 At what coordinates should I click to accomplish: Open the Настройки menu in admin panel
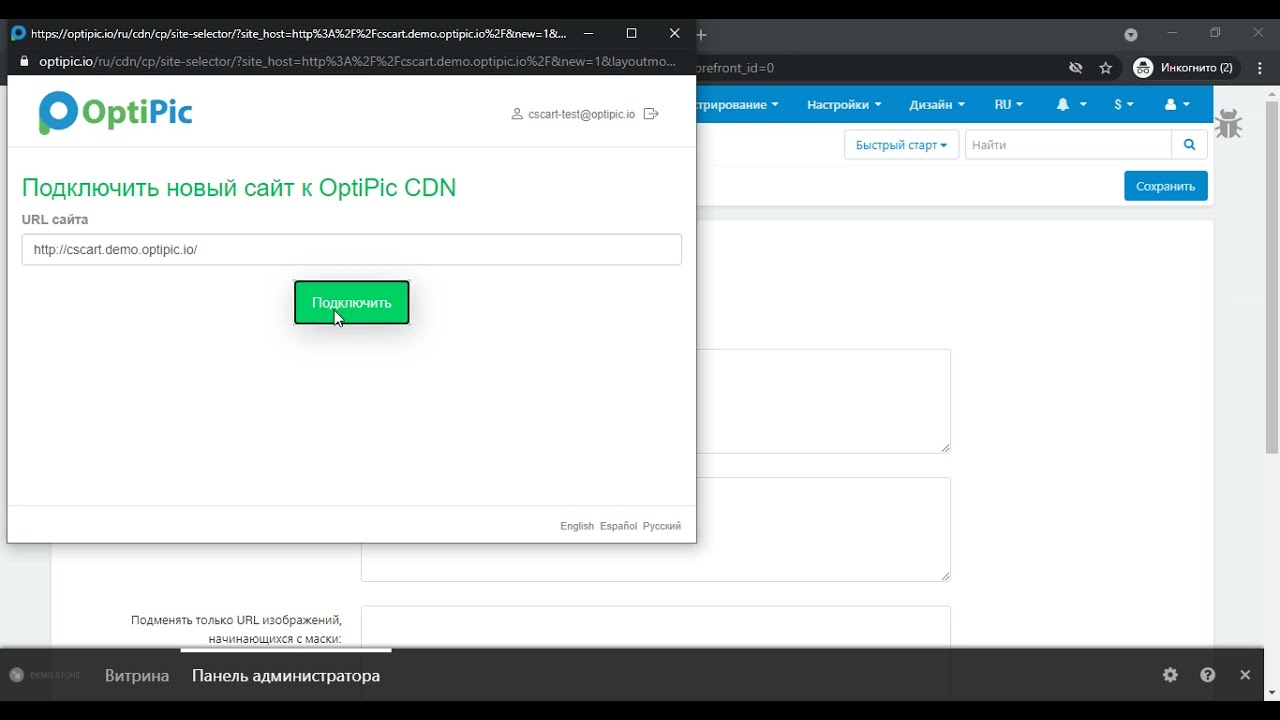pos(844,104)
